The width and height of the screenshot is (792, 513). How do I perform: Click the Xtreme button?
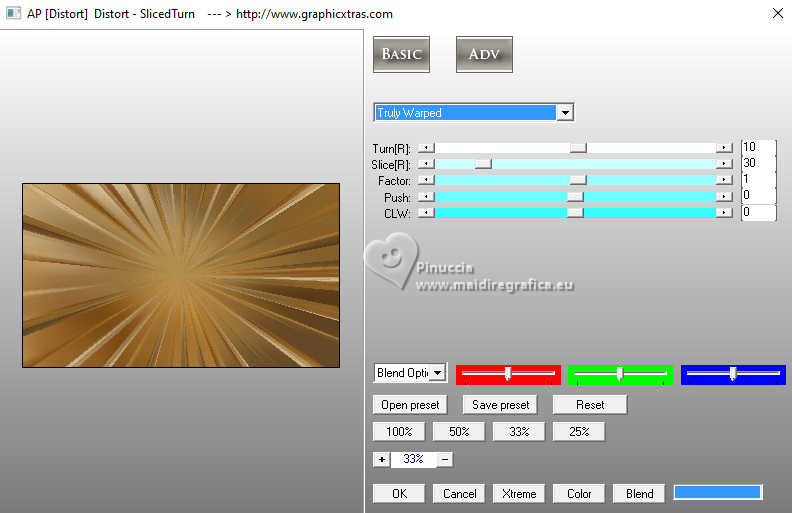tap(519, 494)
